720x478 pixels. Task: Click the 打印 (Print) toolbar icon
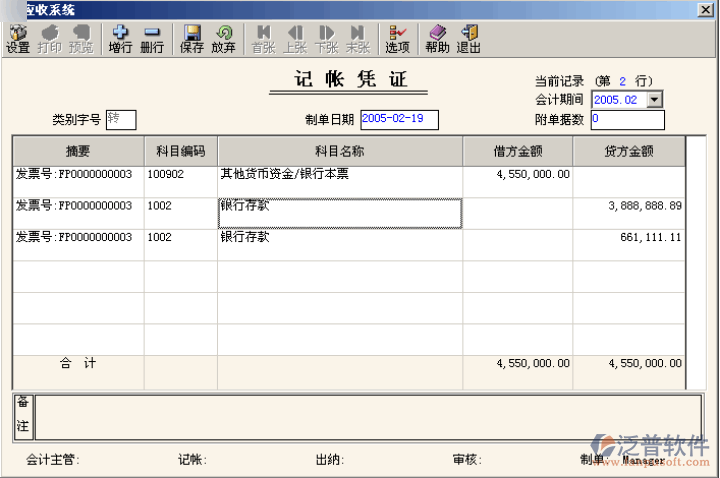point(49,39)
